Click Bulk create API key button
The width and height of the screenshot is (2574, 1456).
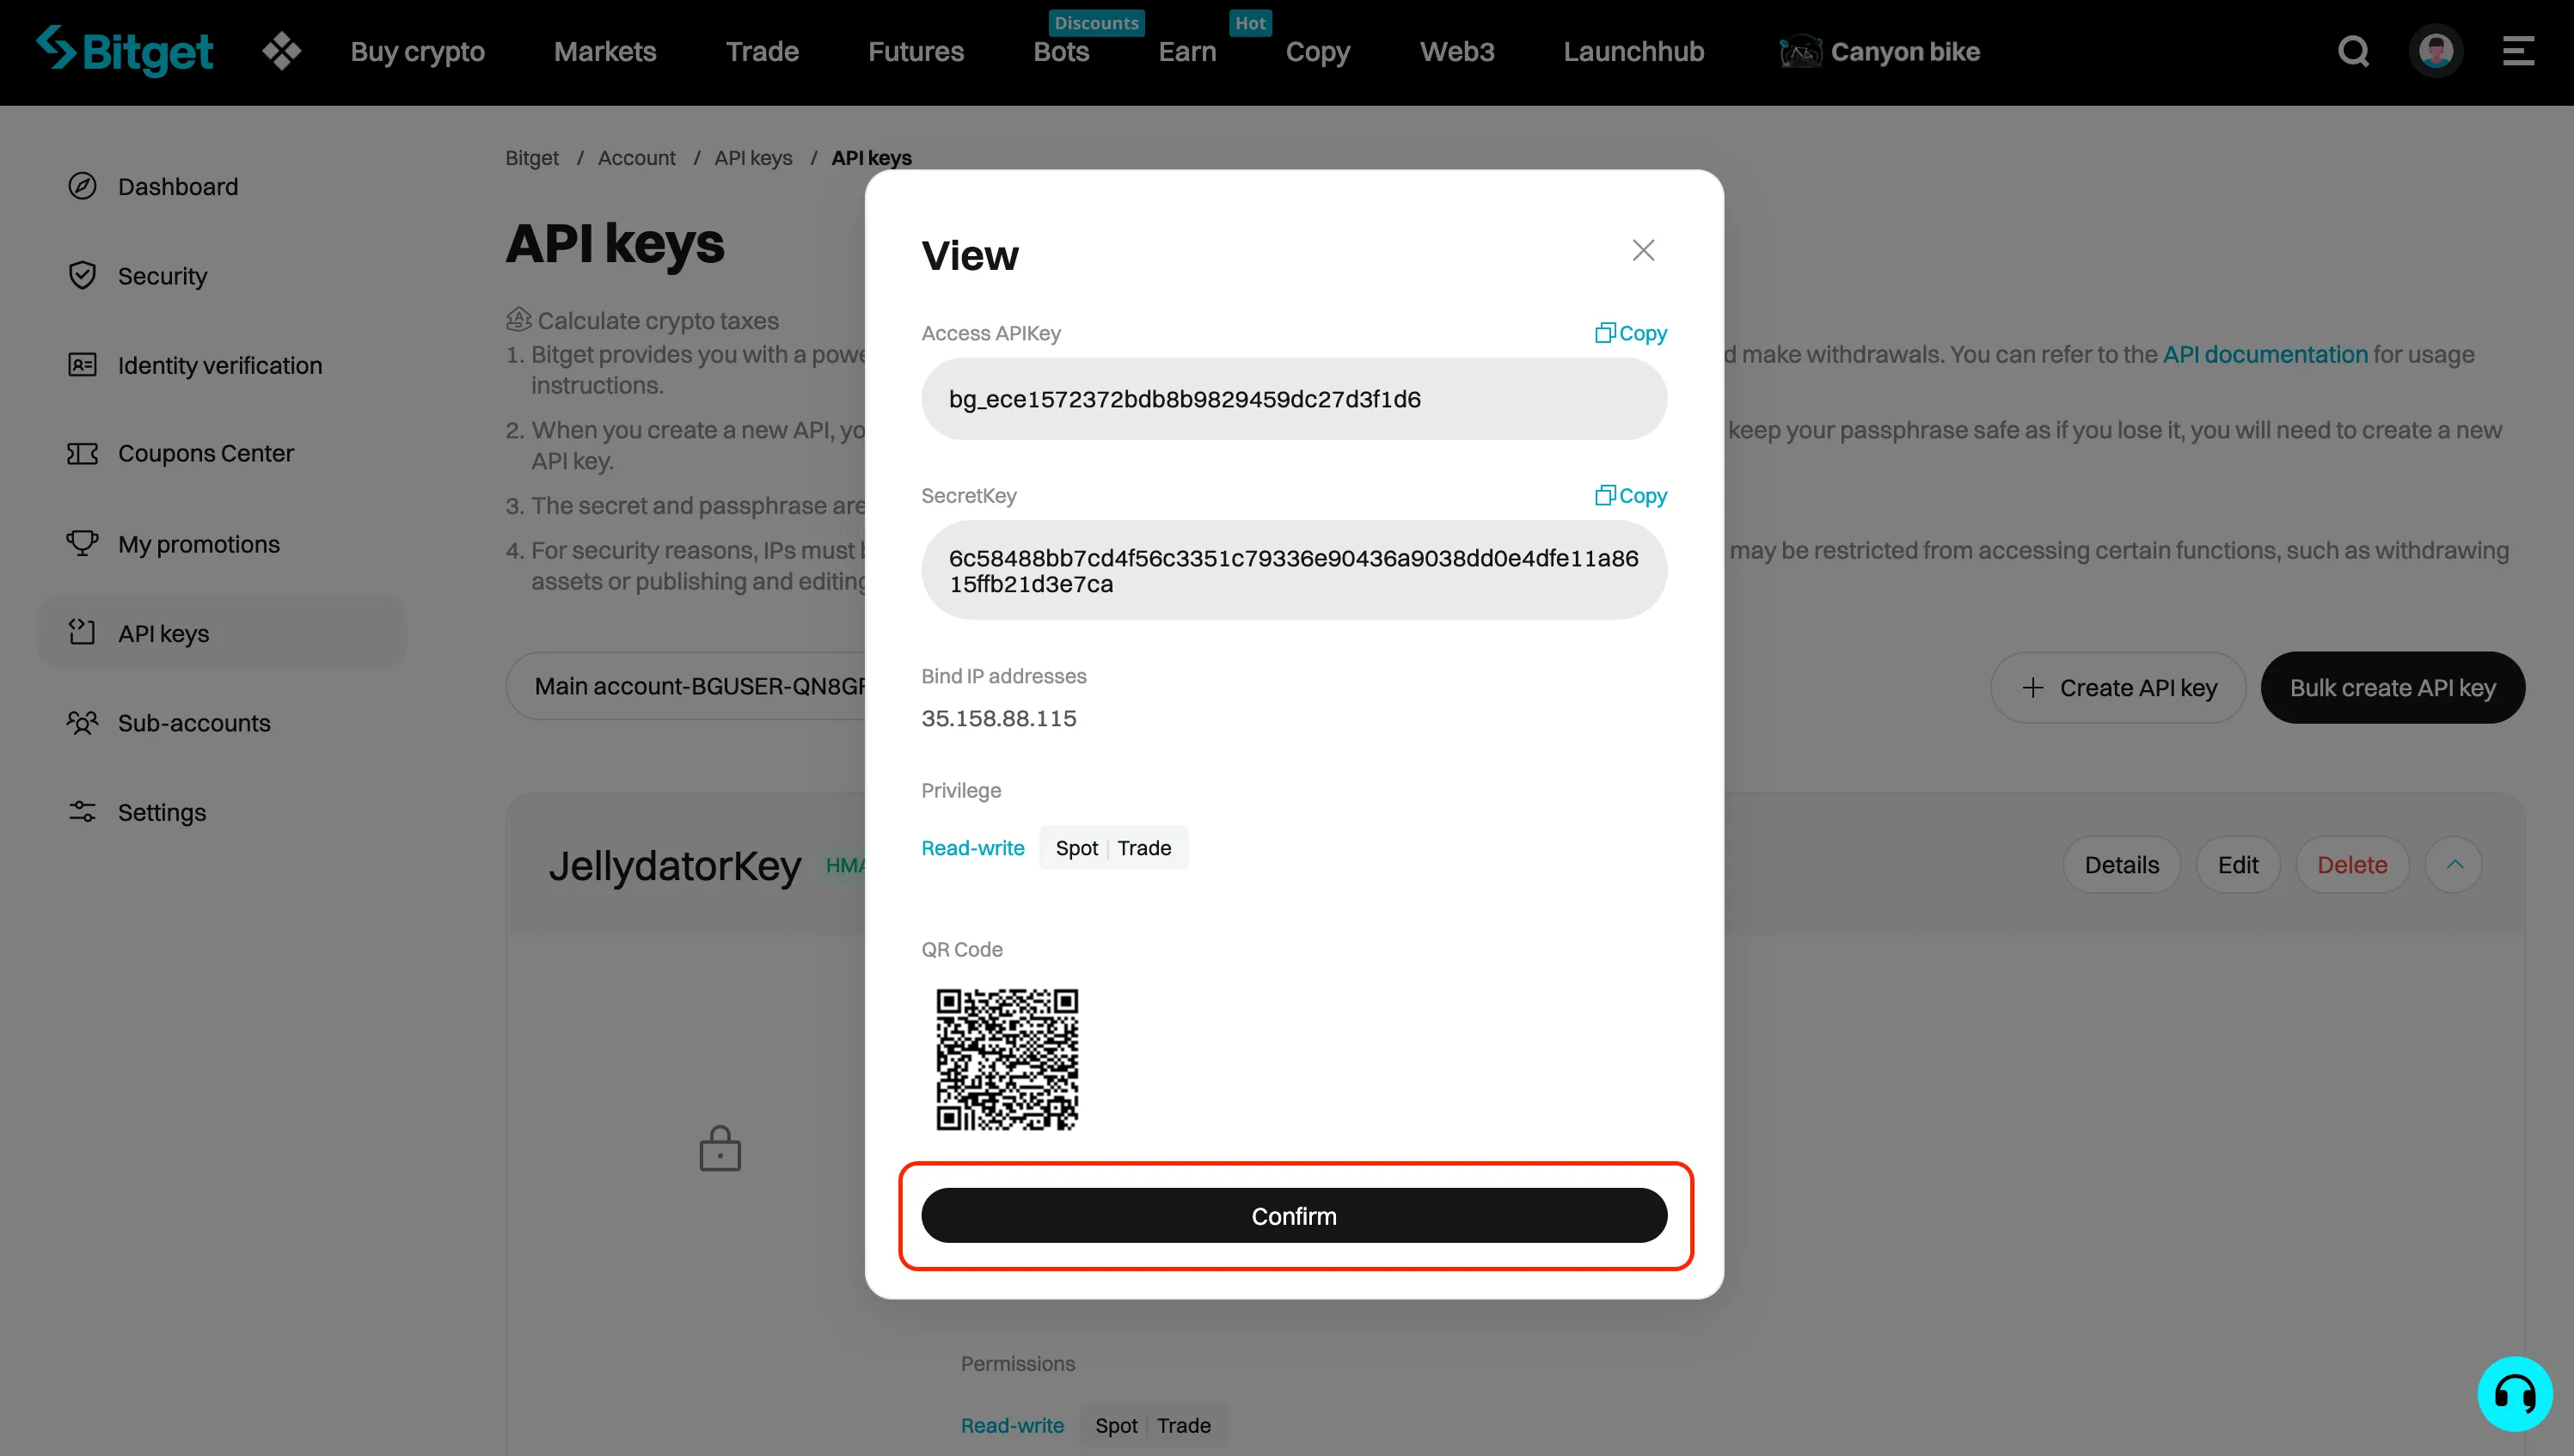[x=2392, y=688]
